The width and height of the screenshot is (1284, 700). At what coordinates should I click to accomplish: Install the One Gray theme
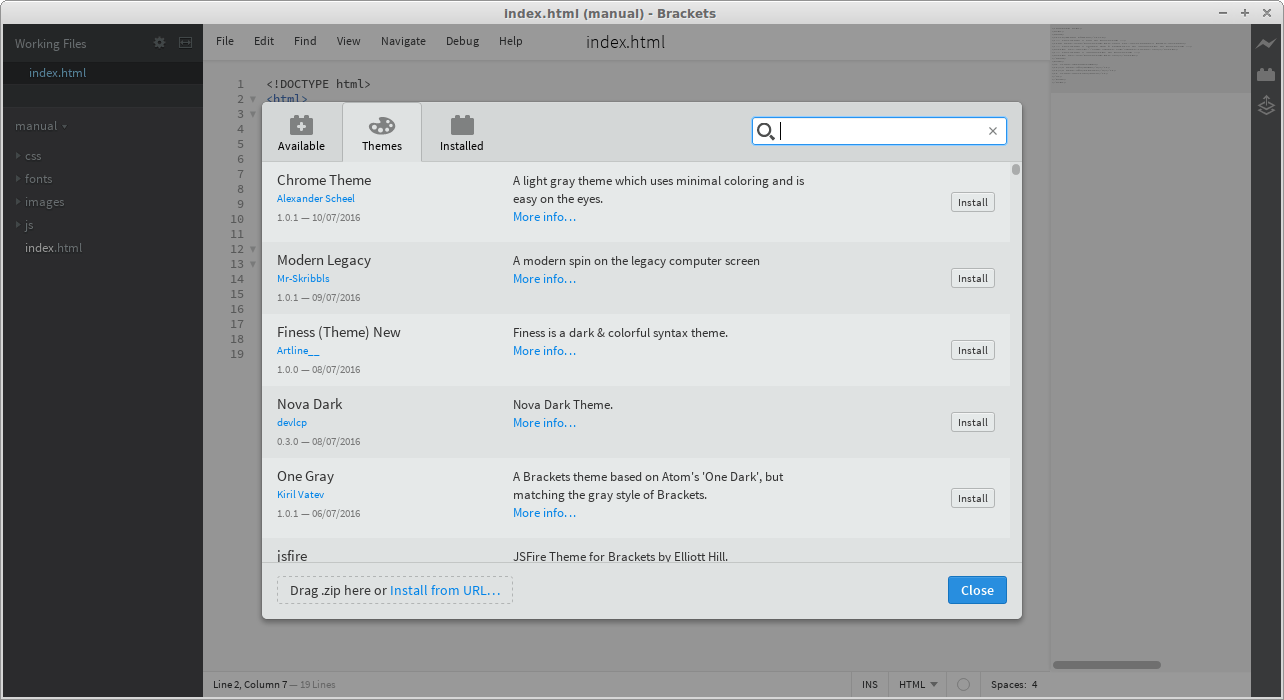pos(971,497)
